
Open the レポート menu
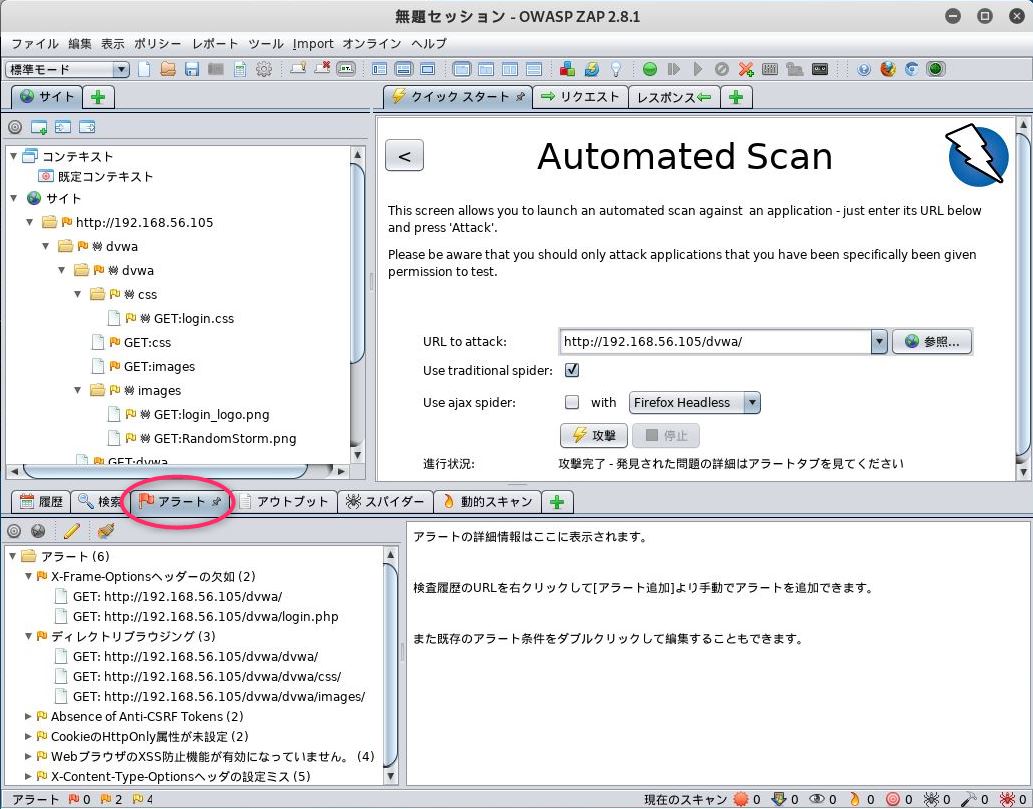tap(215, 43)
